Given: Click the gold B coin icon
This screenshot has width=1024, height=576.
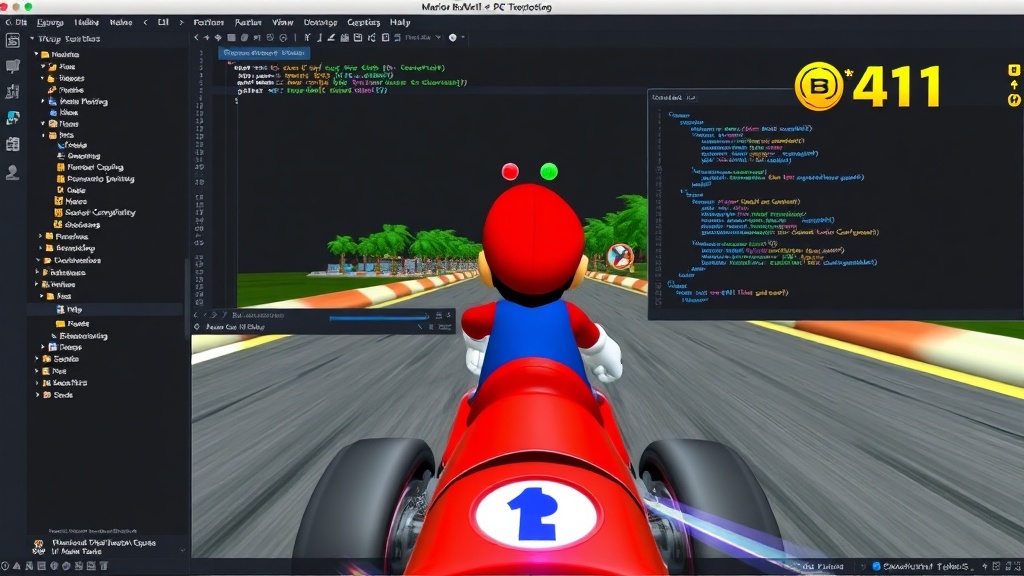Looking at the screenshot, I should point(819,86).
